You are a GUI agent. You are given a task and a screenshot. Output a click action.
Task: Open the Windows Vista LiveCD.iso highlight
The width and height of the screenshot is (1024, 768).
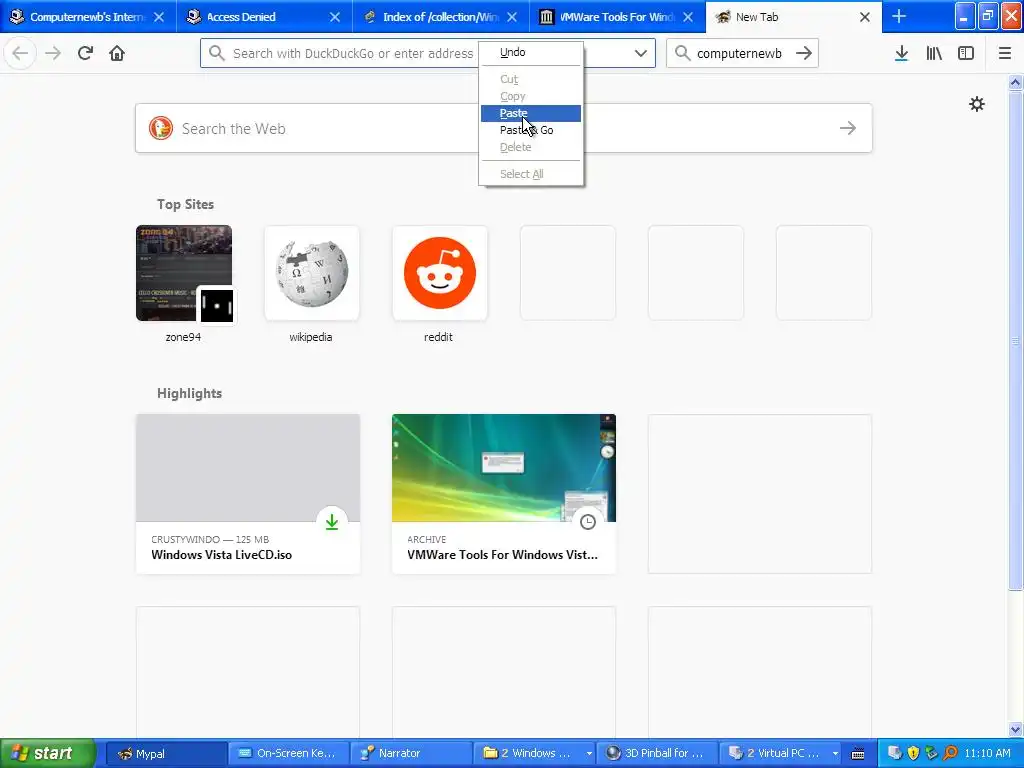pos(248,494)
